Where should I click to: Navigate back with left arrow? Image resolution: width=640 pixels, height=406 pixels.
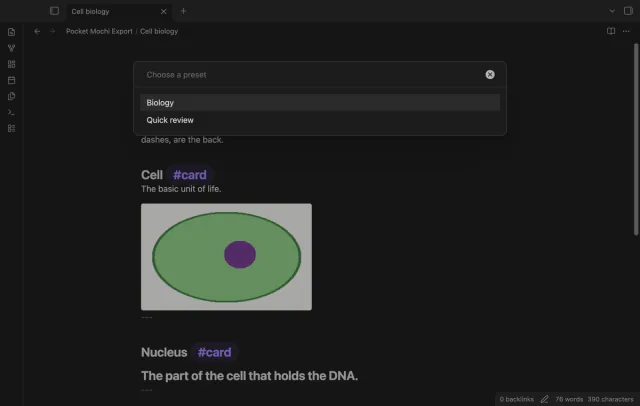pyautogui.click(x=37, y=31)
